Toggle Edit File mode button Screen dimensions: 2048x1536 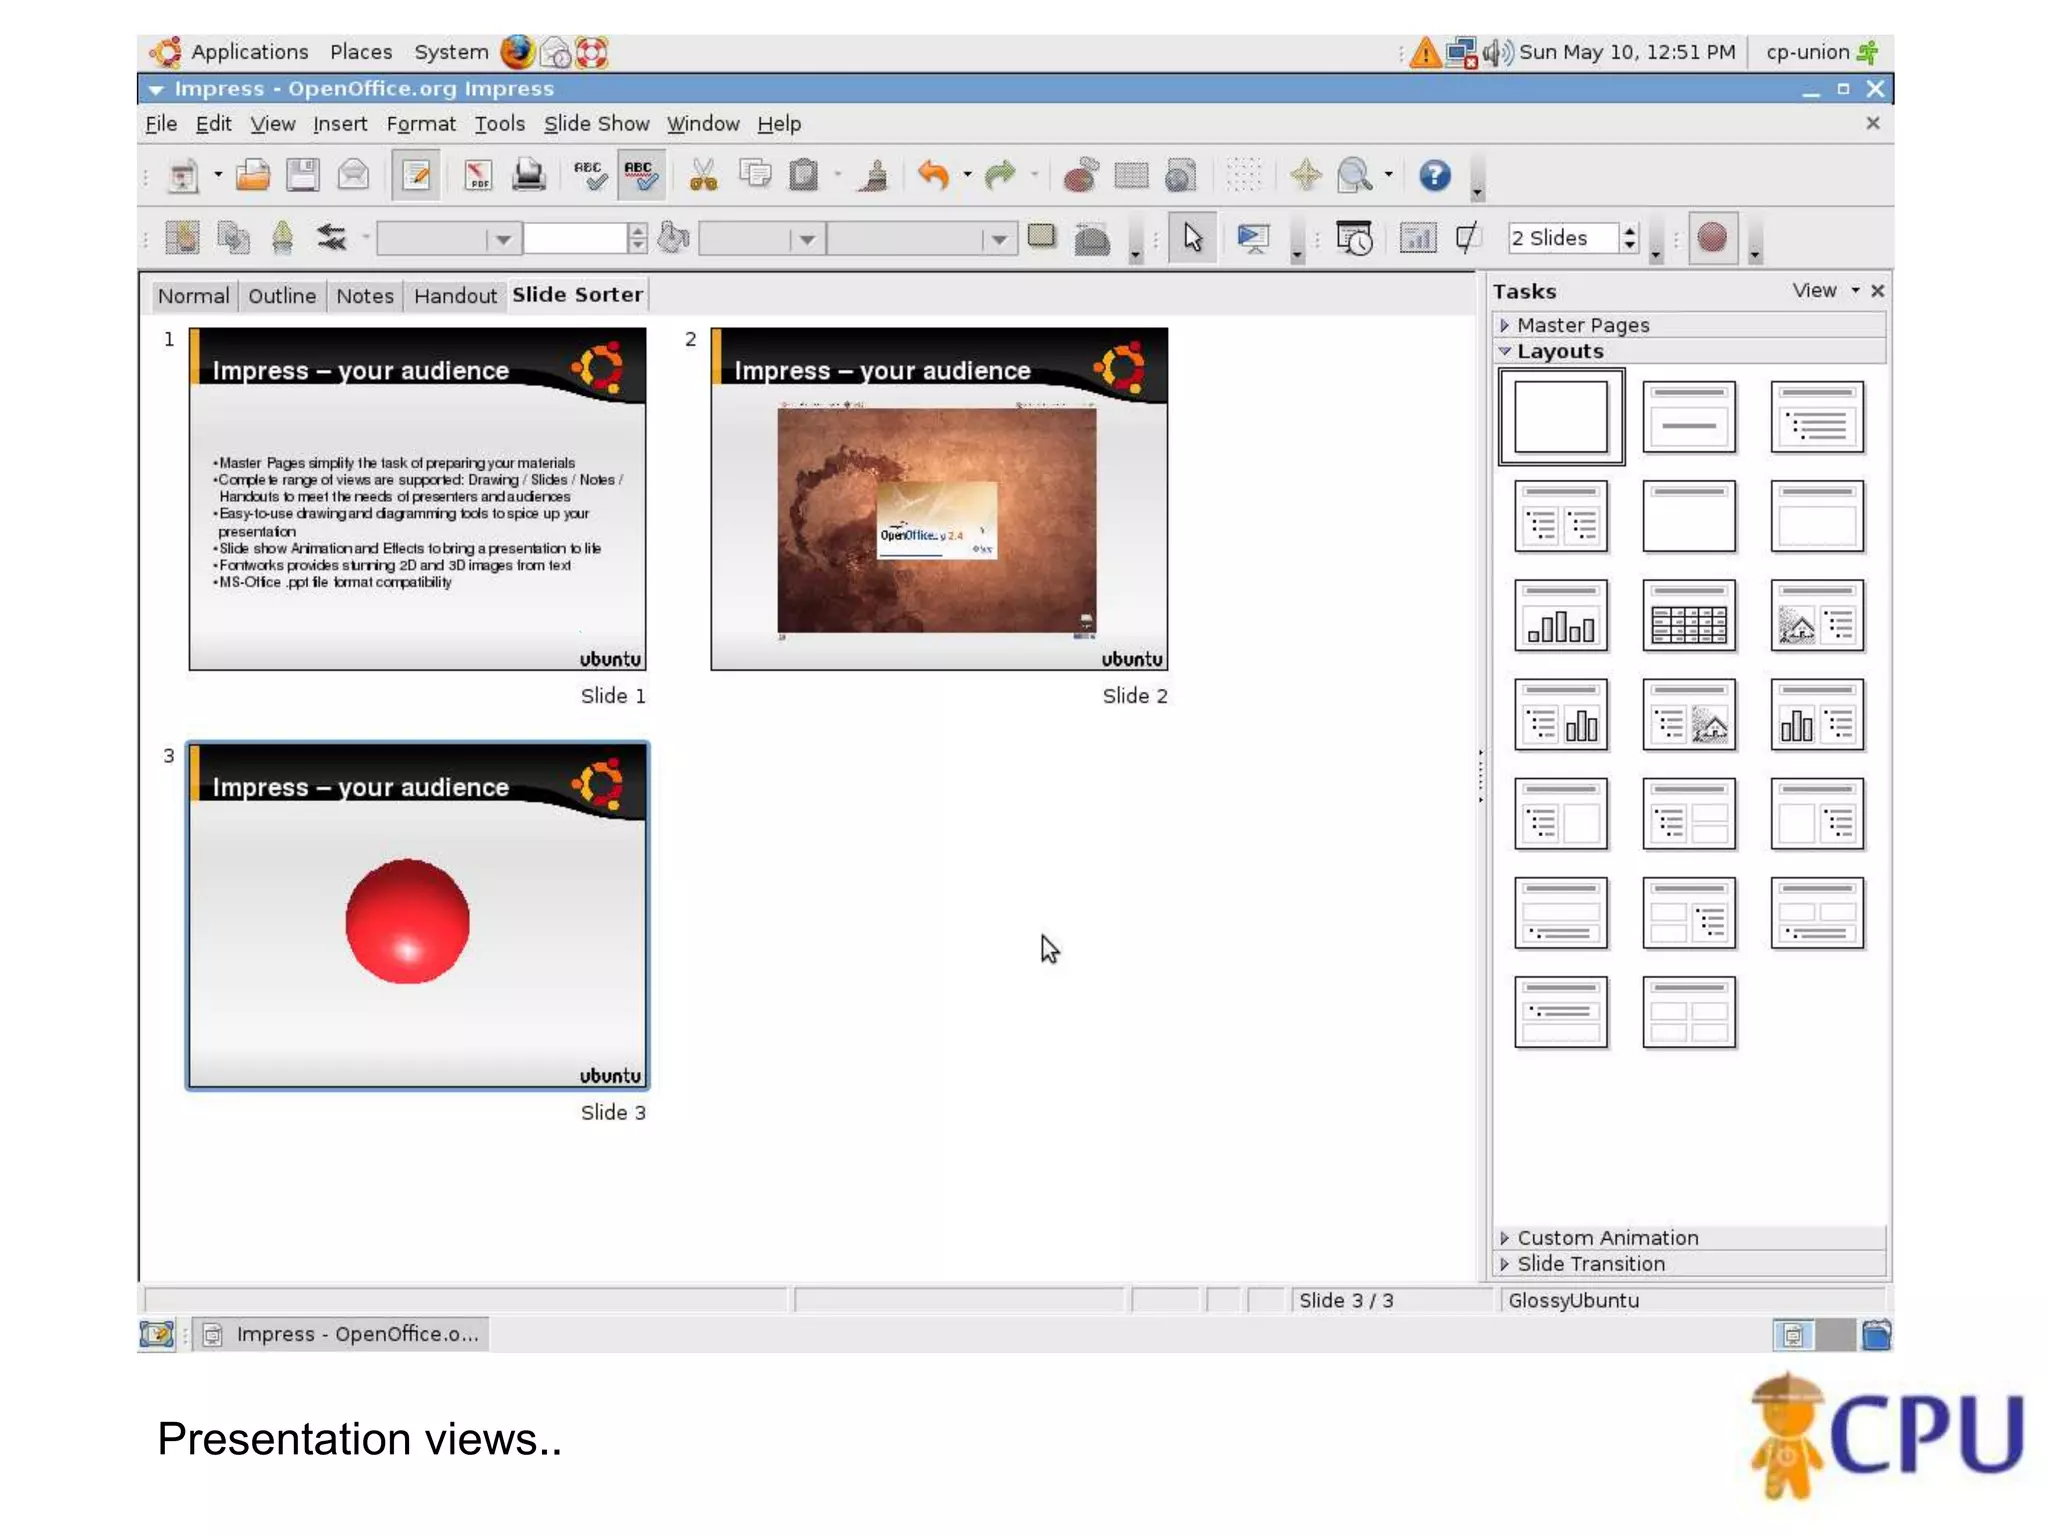[x=416, y=176]
